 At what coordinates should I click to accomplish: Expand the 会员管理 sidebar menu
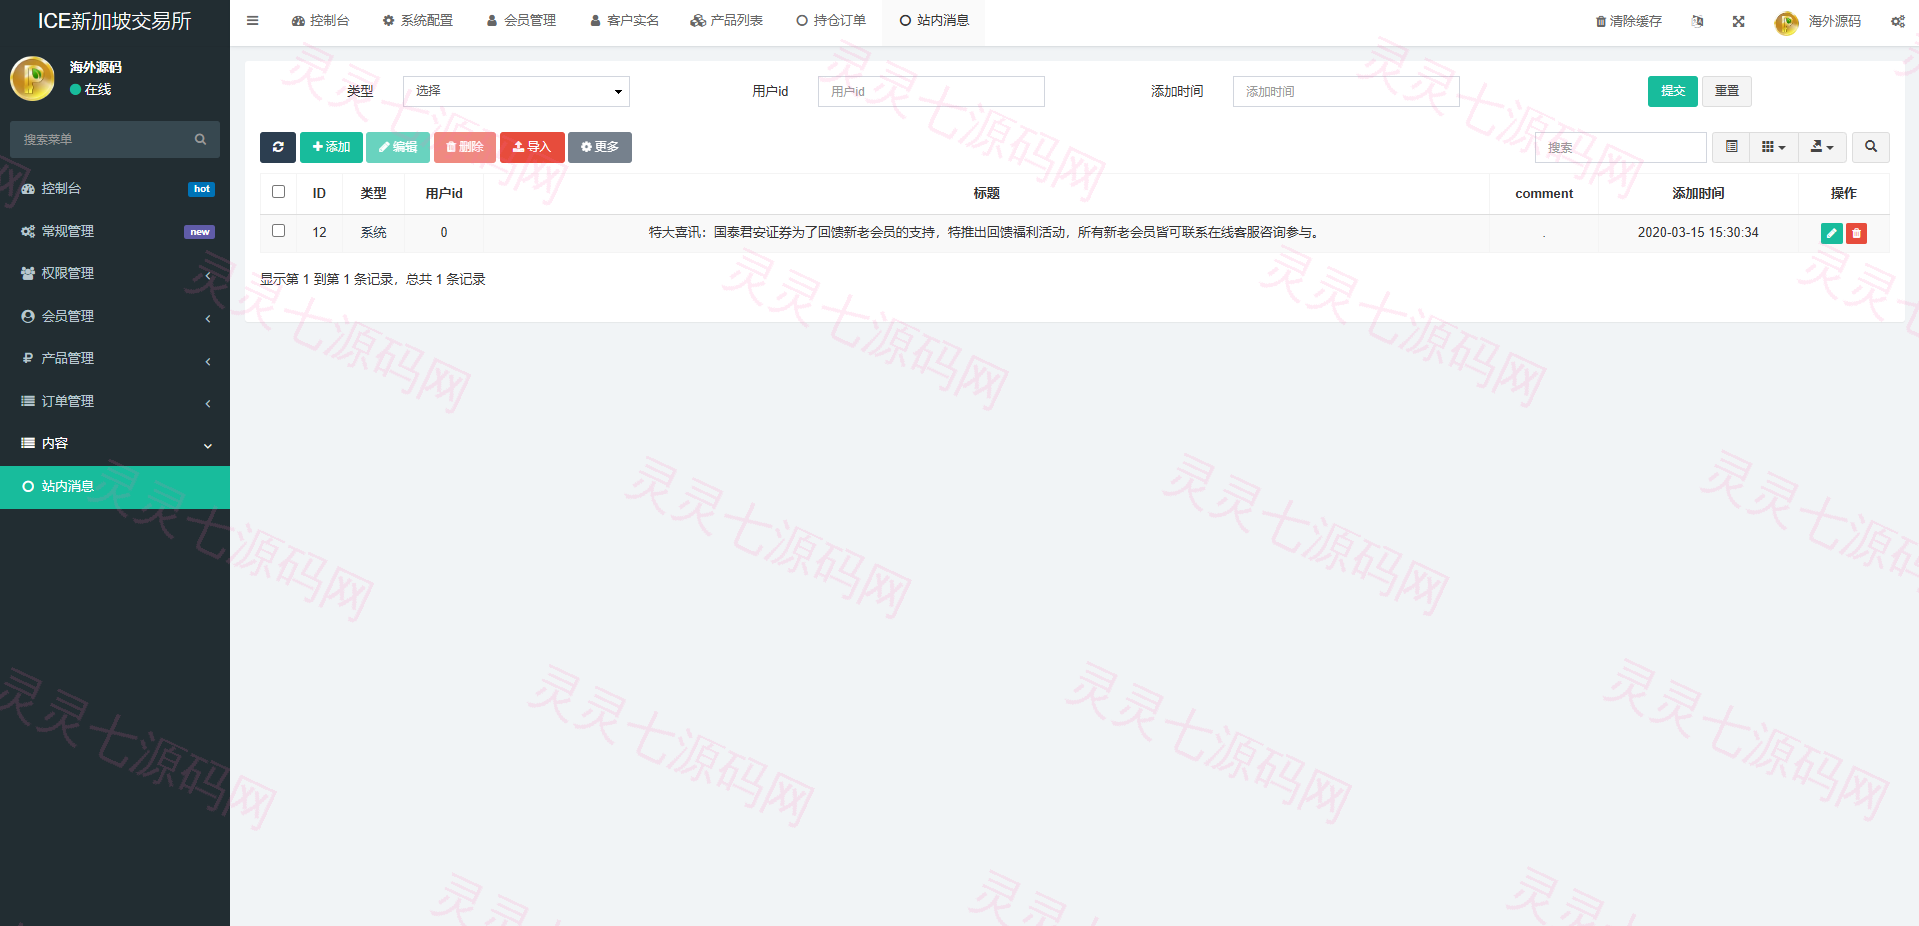click(x=115, y=316)
